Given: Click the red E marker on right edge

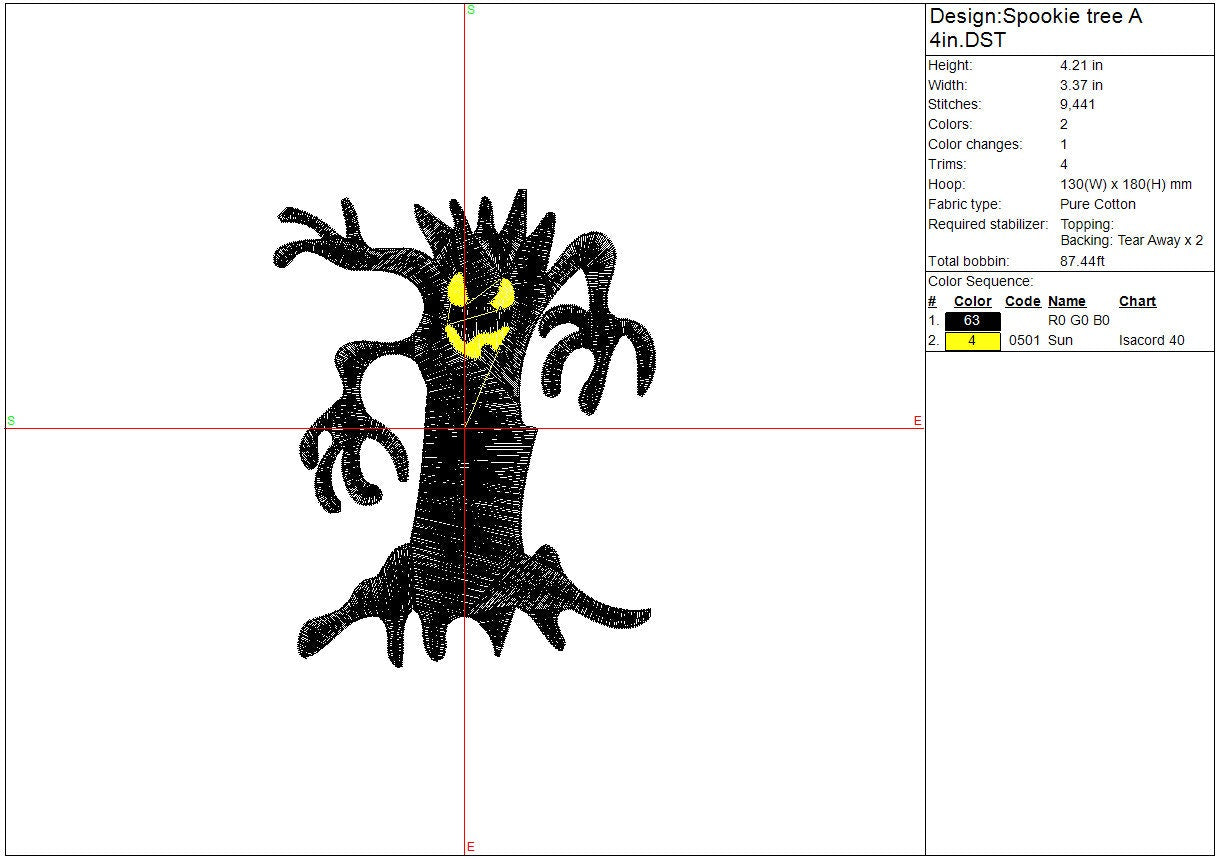Looking at the screenshot, I should 917,422.
